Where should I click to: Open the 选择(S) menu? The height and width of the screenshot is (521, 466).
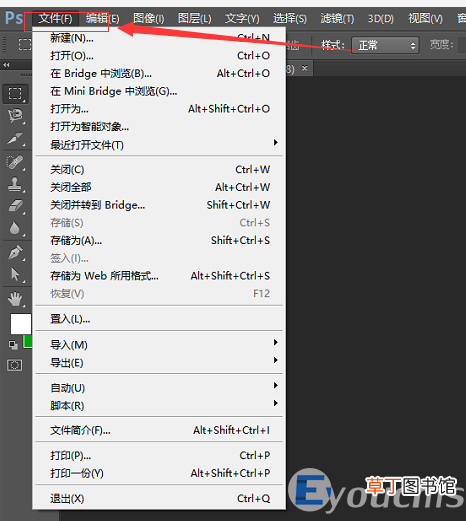(x=290, y=18)
